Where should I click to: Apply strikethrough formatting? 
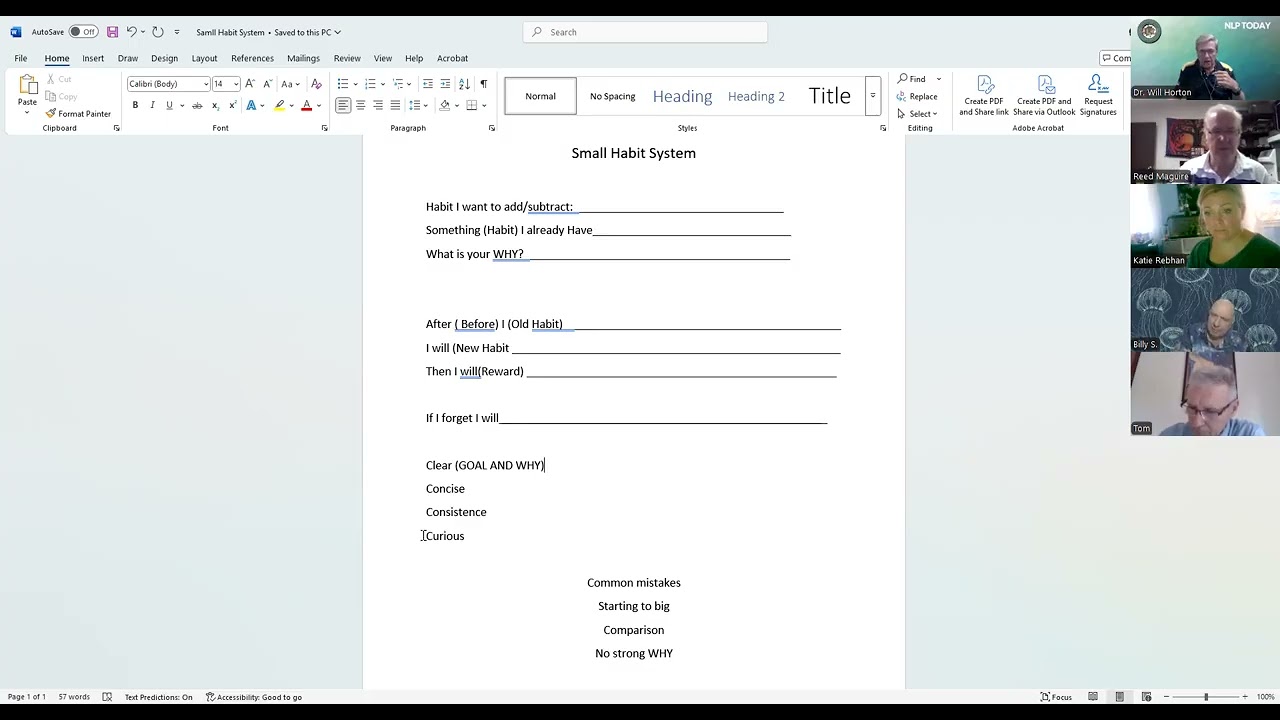pyautogui.click(x=197, y=105)
